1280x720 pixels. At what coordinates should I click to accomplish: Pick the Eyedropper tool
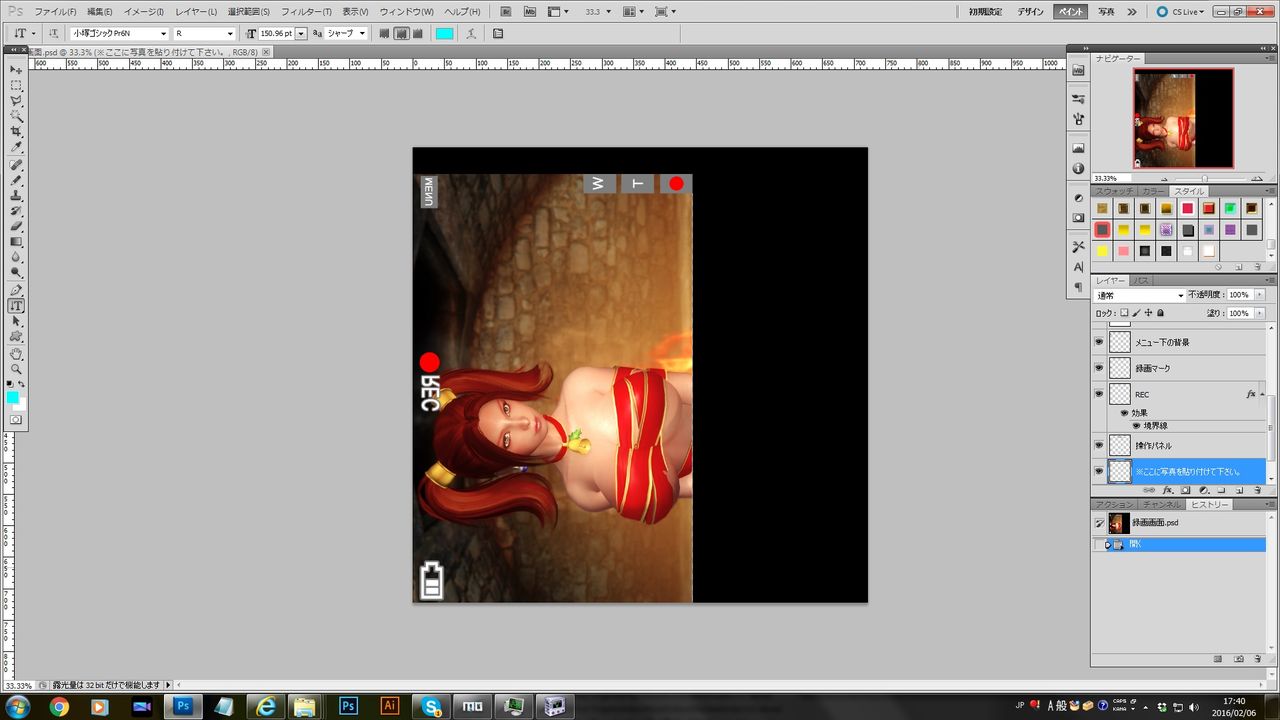pyautogui.click(x=16, y=147)
